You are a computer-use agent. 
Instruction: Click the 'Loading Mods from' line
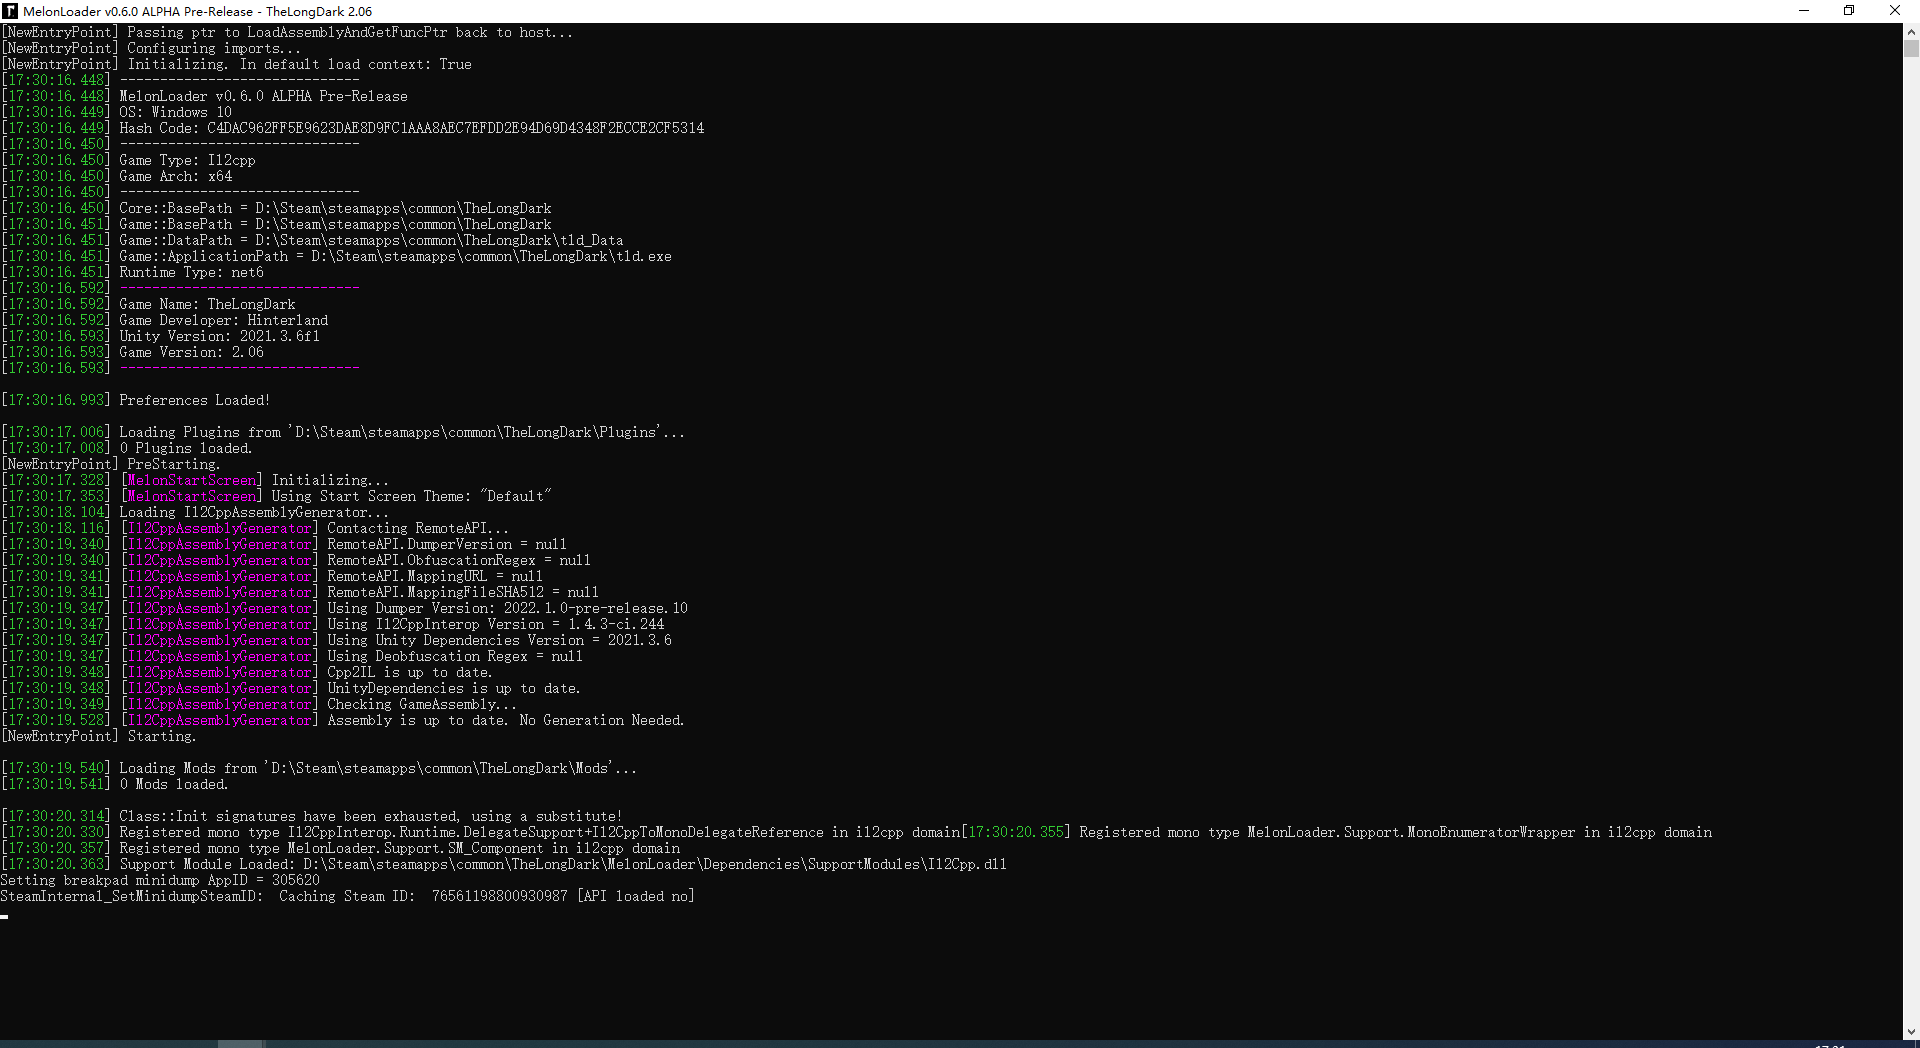319,768
